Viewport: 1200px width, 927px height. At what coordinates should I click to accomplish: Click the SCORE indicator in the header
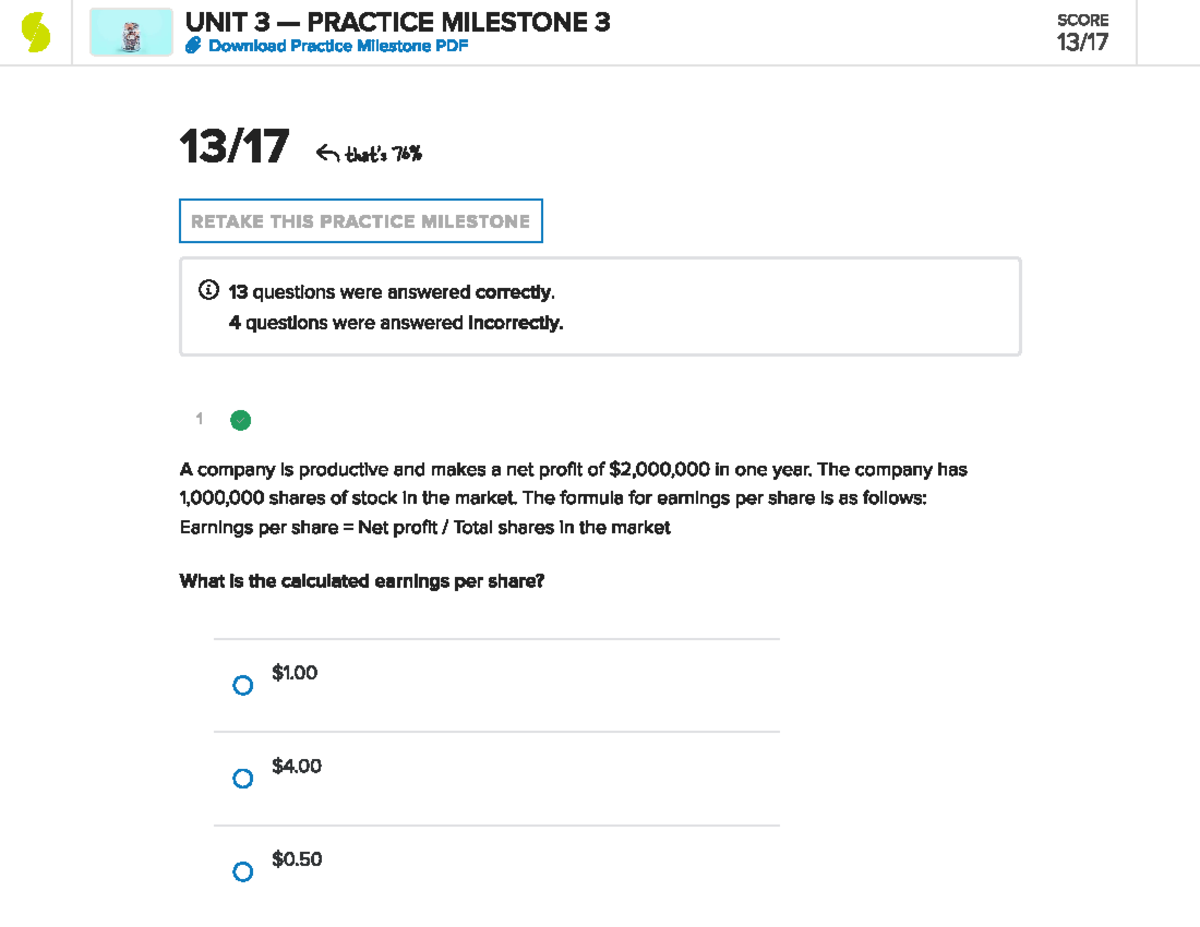pyautogui.click(x=1083, y=20)
